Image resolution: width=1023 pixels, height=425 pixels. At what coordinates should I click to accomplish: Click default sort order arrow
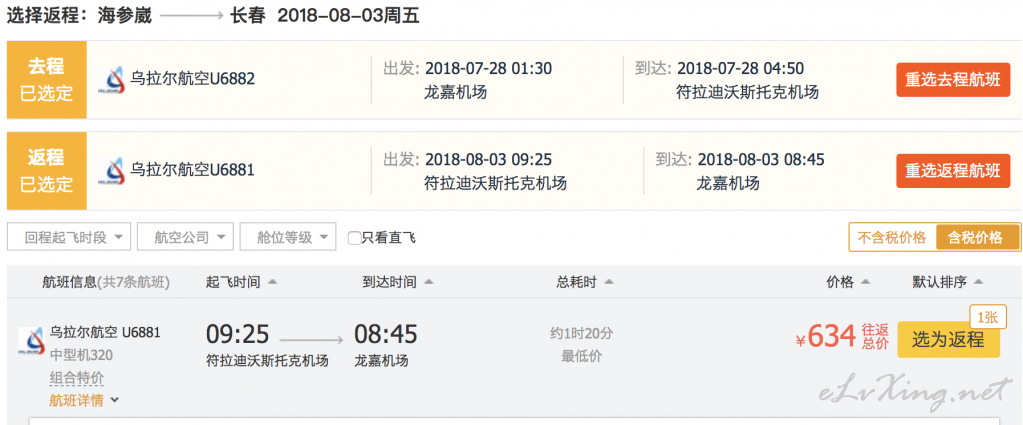click(978, 282)
